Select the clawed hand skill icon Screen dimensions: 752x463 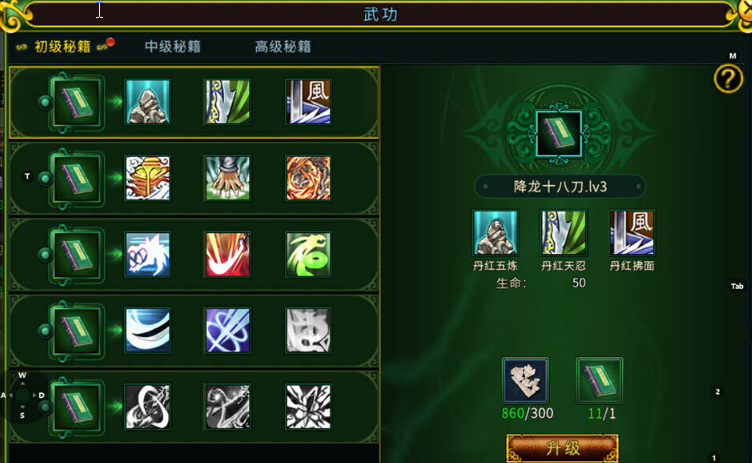pyautogui.click(x=228, y=178)
